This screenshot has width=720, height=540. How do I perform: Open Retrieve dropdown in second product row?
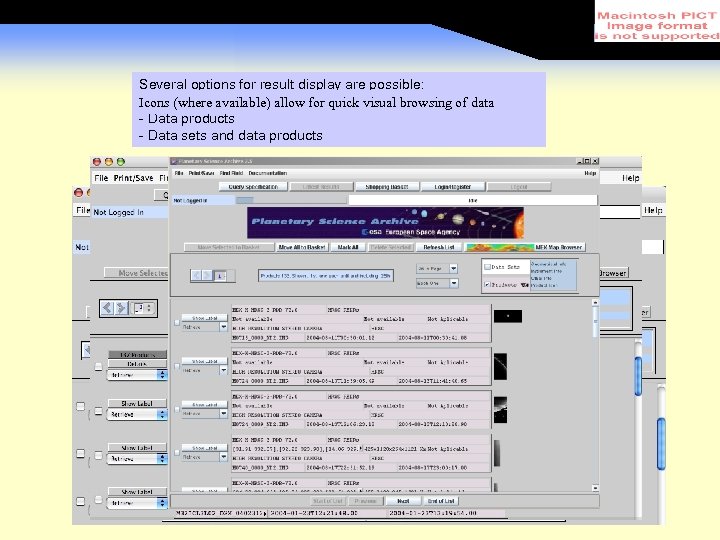coord(204,370)
